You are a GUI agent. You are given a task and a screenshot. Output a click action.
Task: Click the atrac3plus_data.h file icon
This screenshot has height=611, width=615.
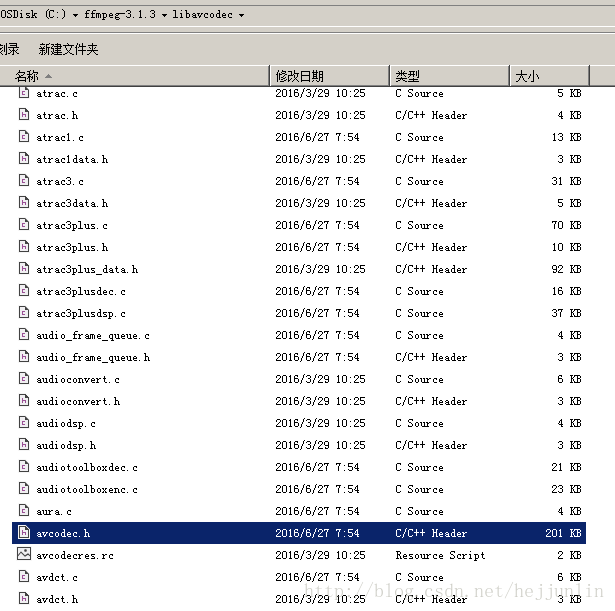(x=24, y=268)
